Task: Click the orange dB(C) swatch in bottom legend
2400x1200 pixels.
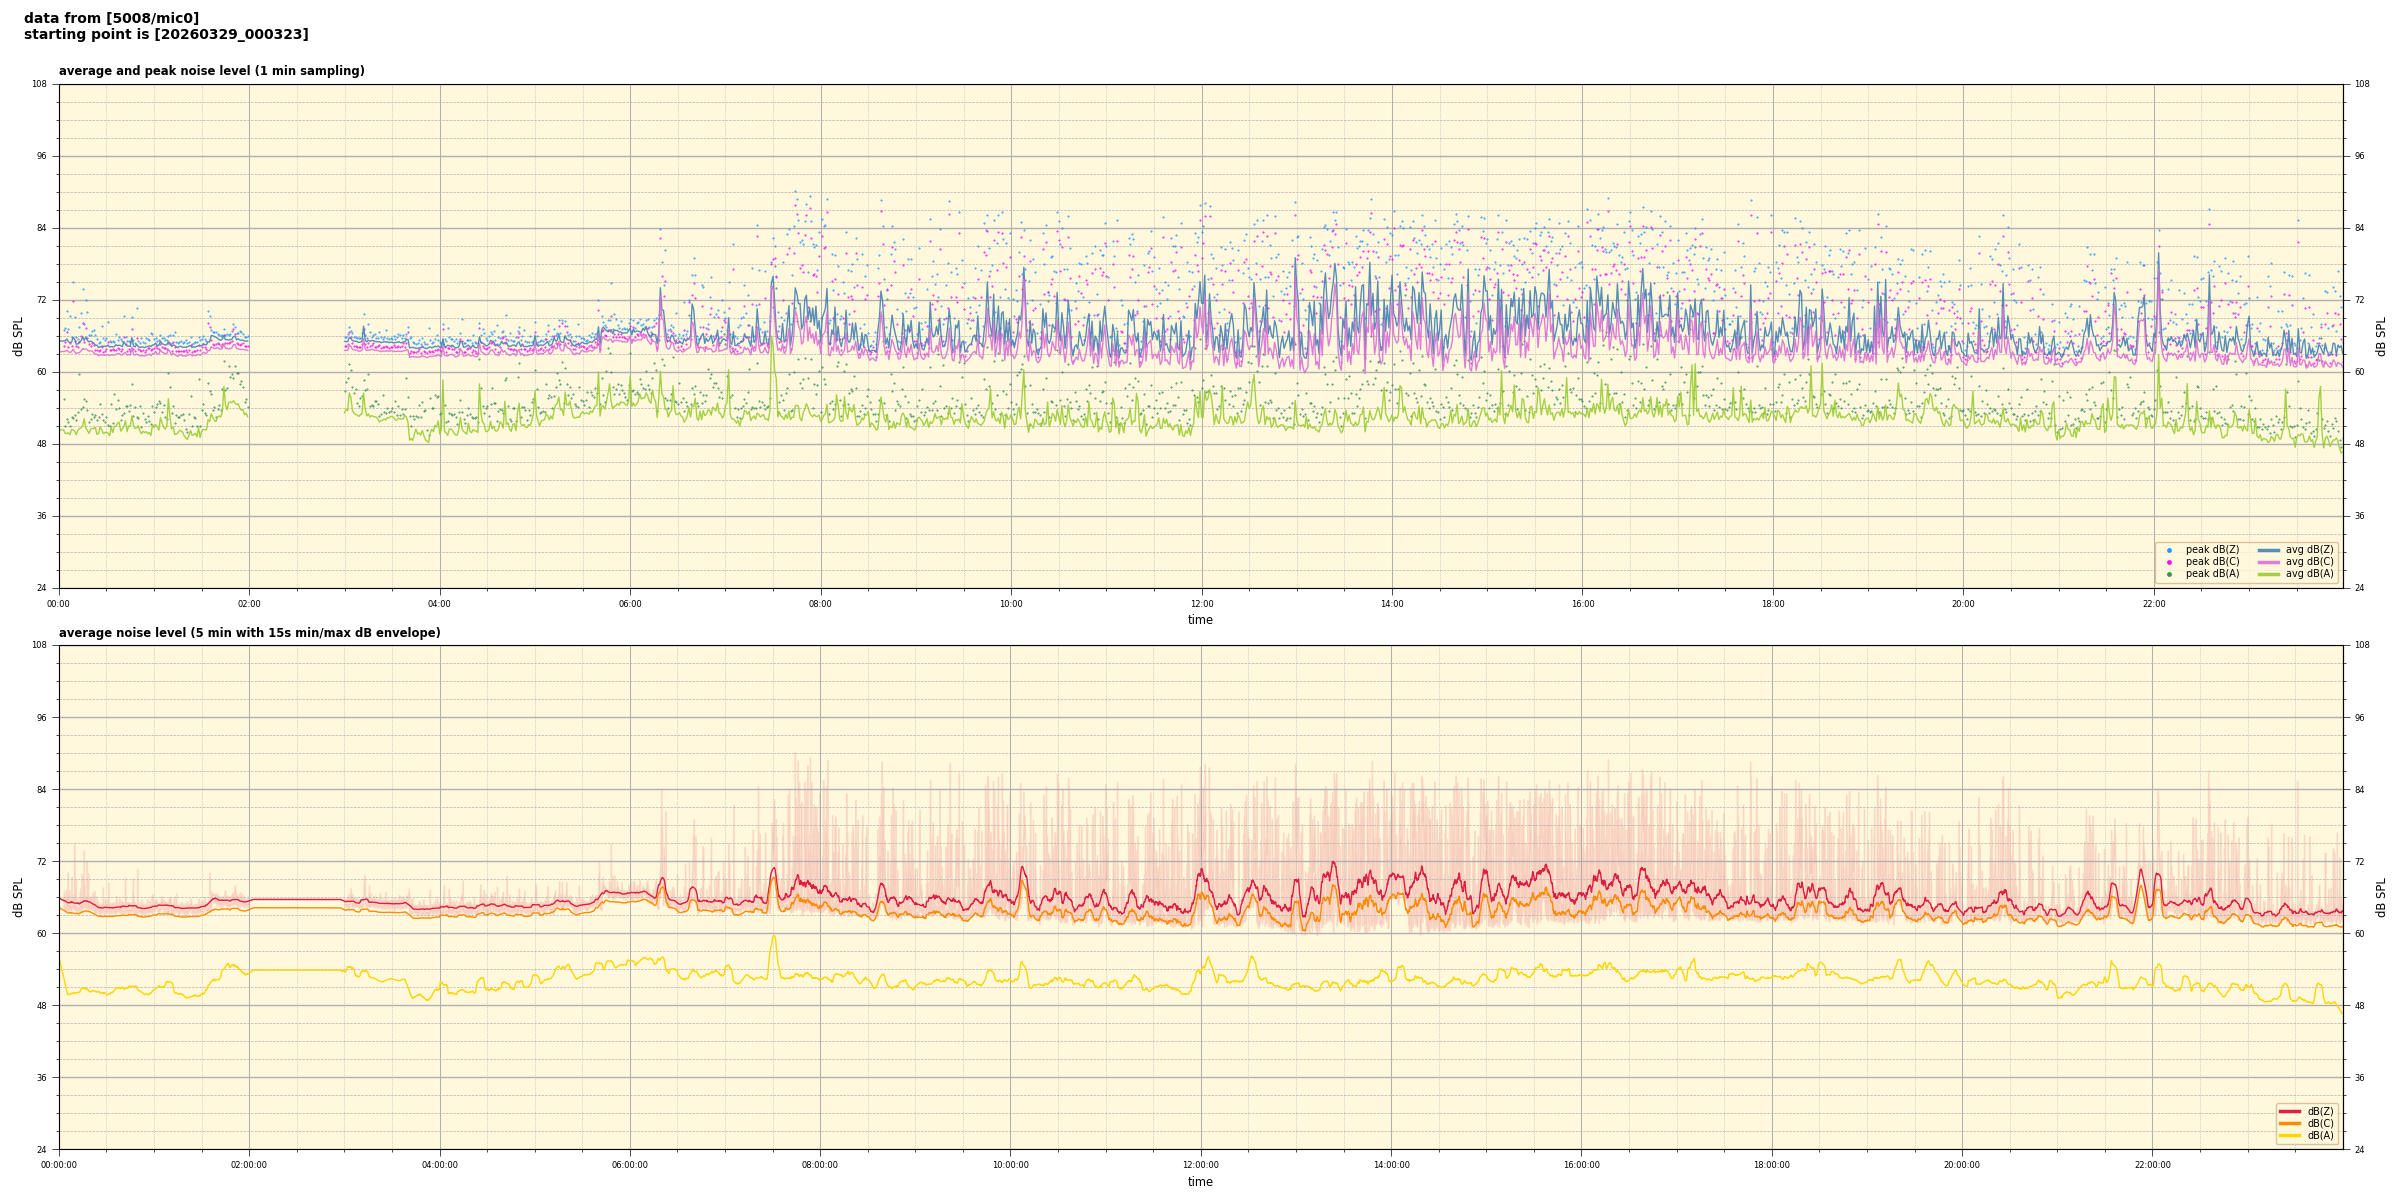Action: coord(2290,1123)
